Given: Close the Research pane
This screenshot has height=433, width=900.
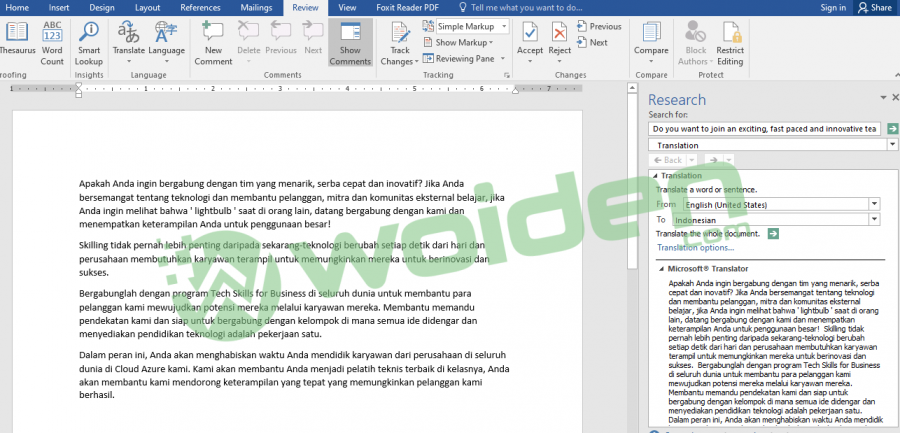Looking at the screenshot, I should pyautogui.click(x=895, y=98).
